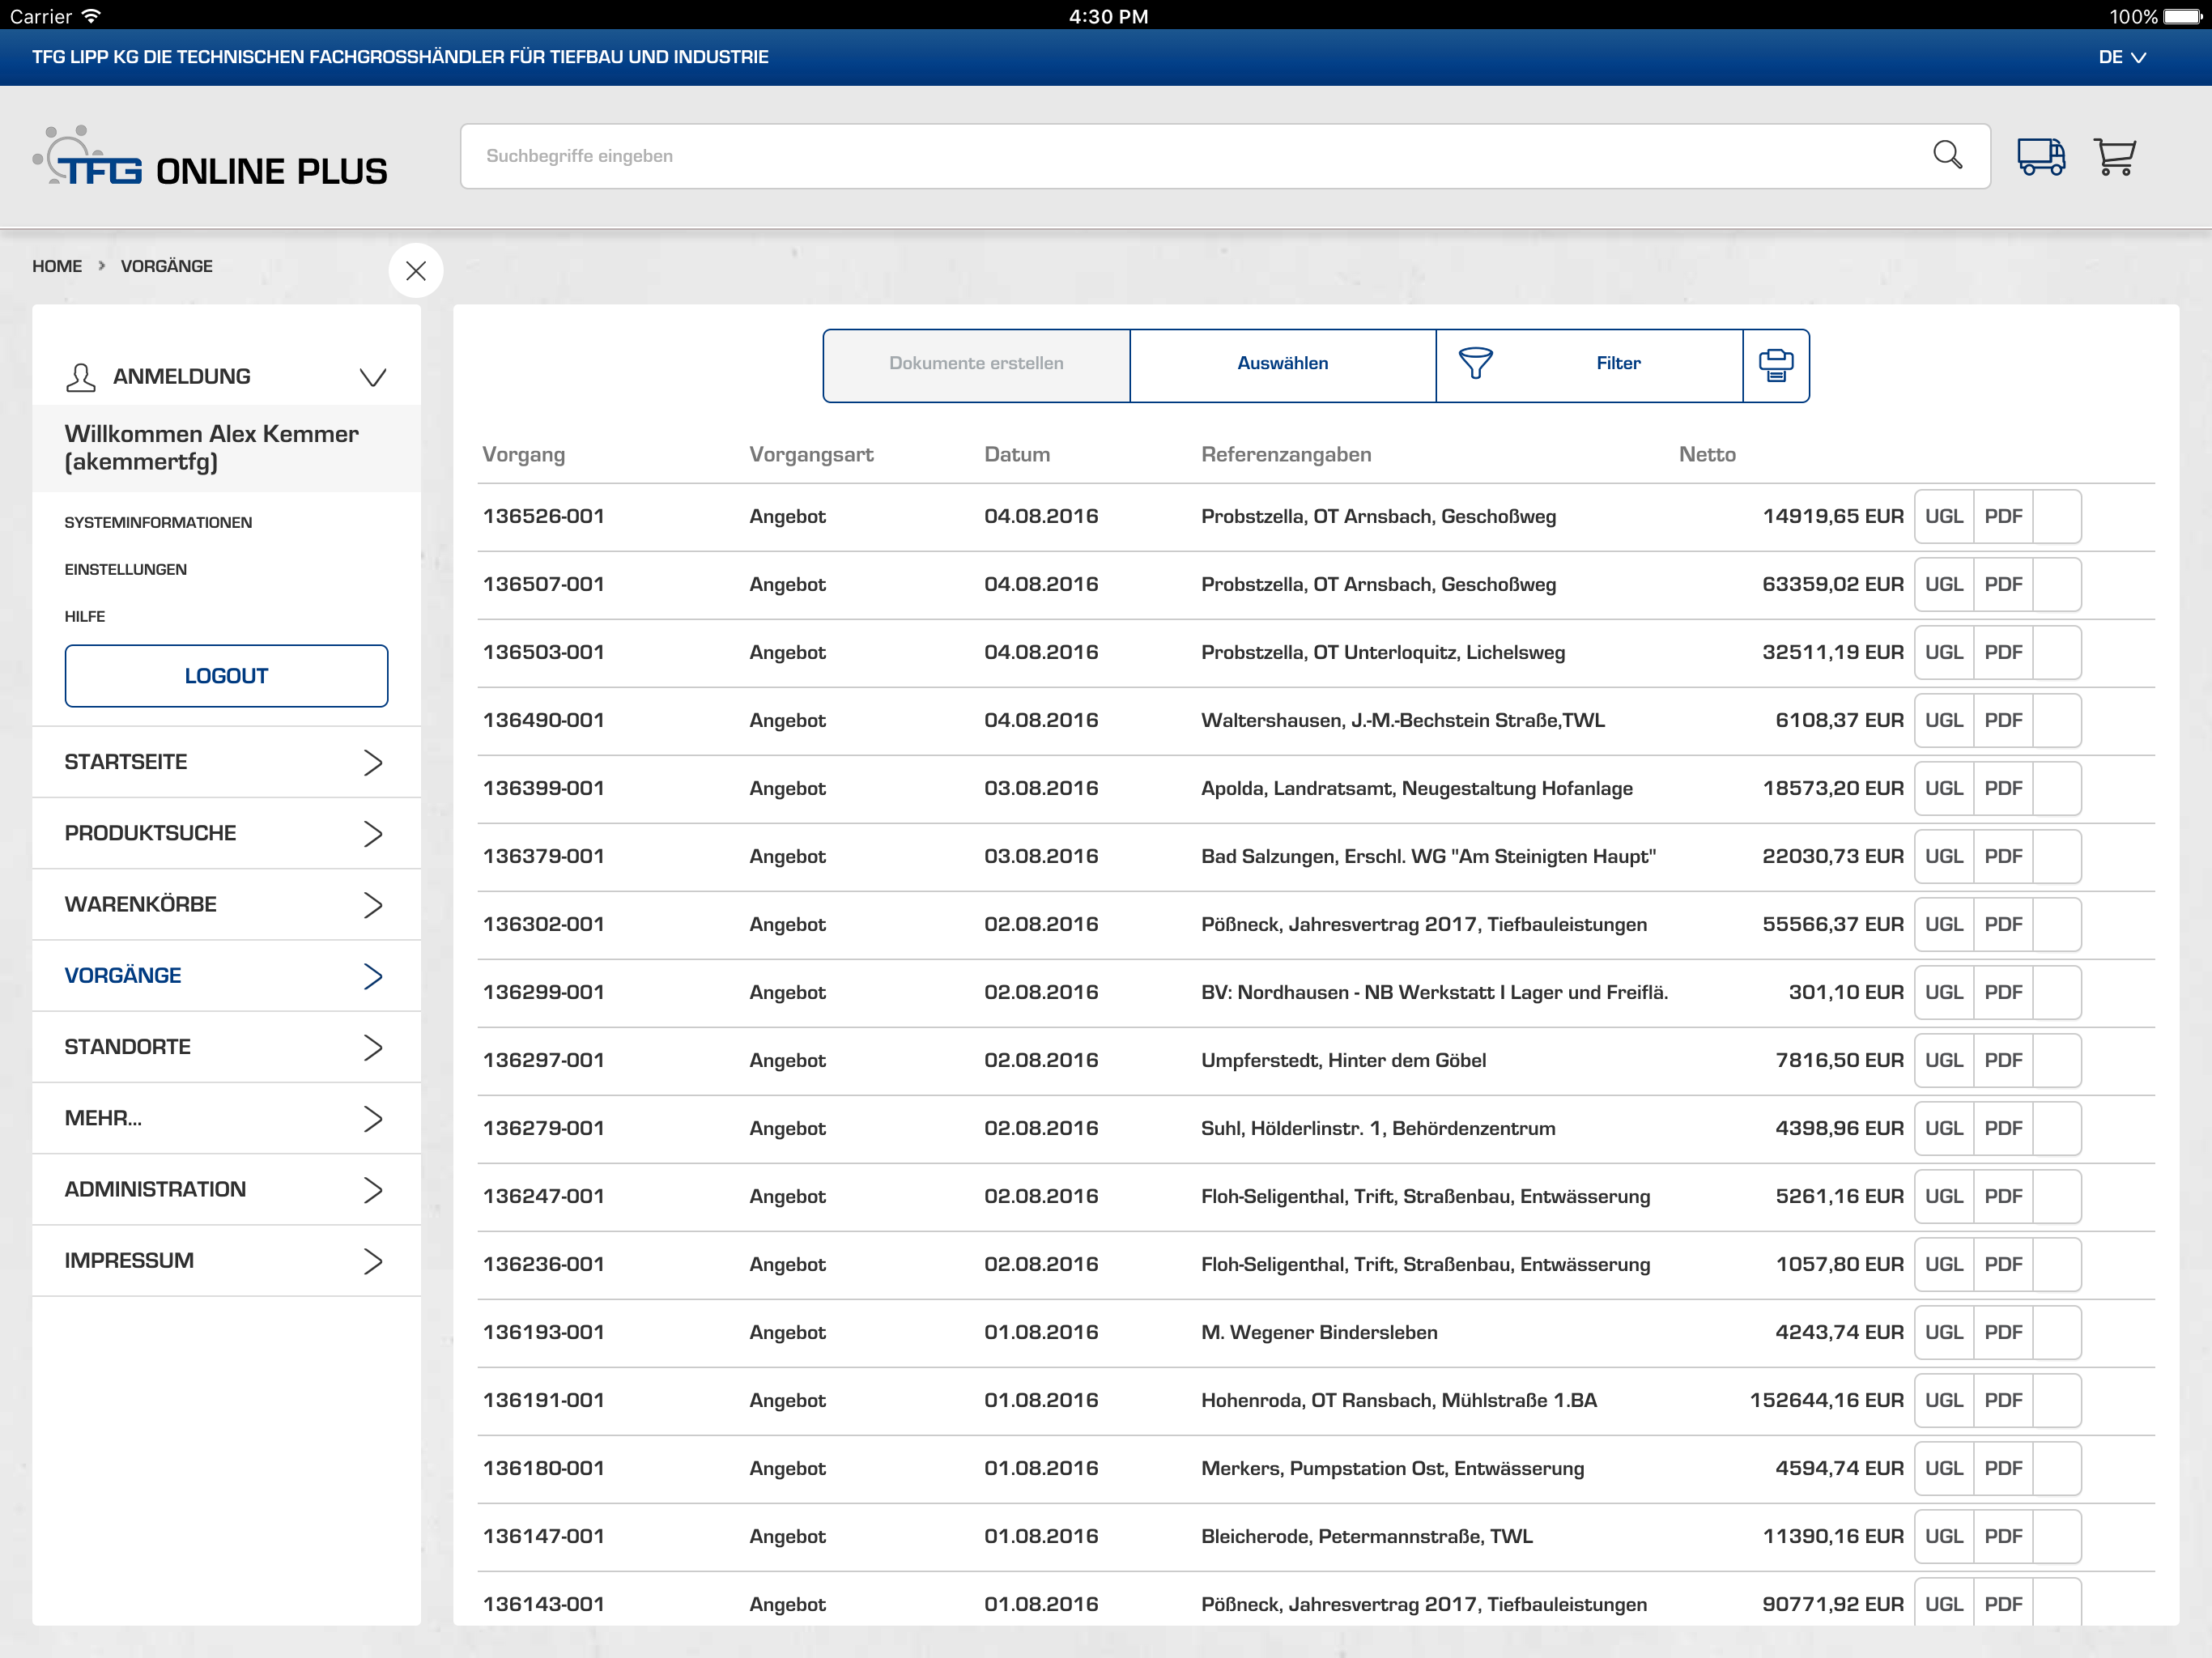Expand the Mehr... menu entry
Screen dimensions: 2212x1658
coord(226,1118)
